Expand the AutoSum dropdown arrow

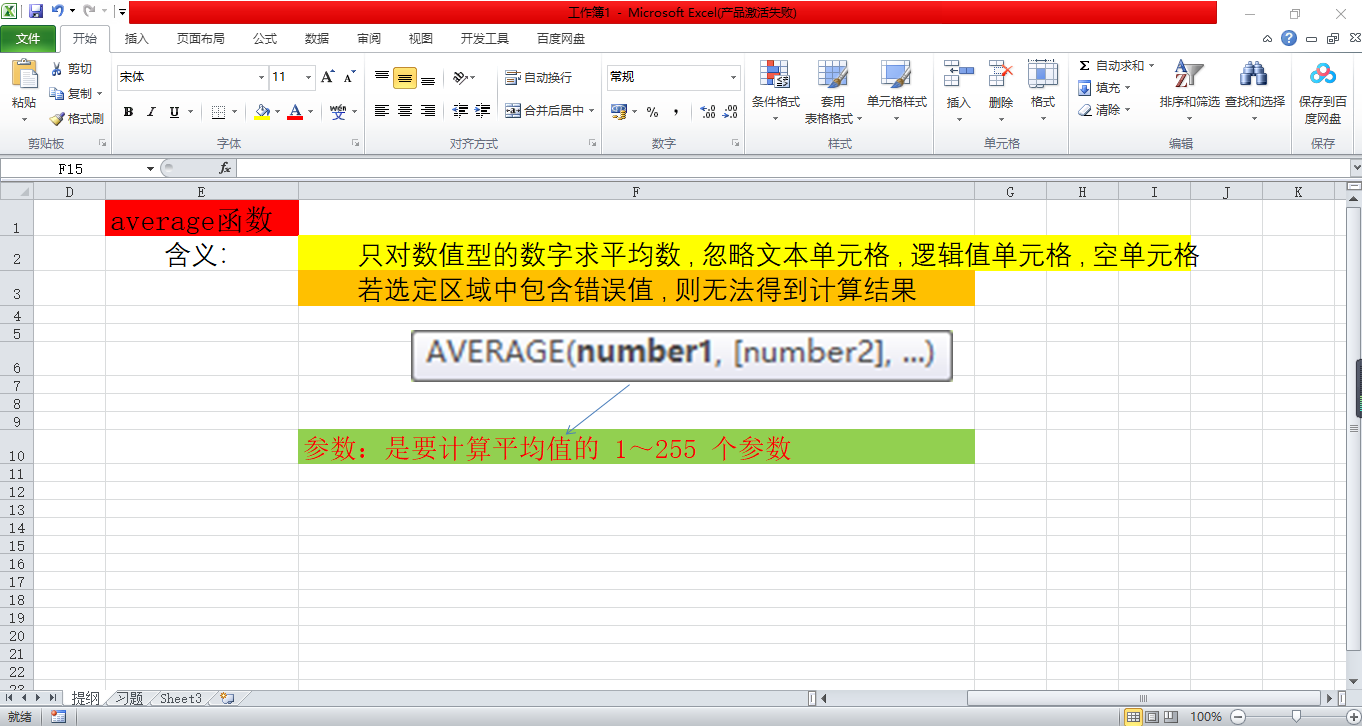[1151, 65]
